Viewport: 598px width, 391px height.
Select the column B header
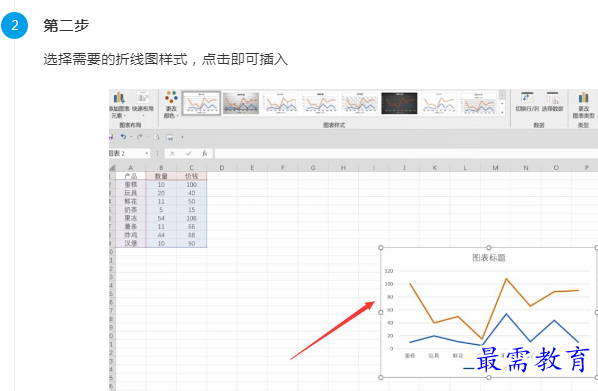coord(161,168)
